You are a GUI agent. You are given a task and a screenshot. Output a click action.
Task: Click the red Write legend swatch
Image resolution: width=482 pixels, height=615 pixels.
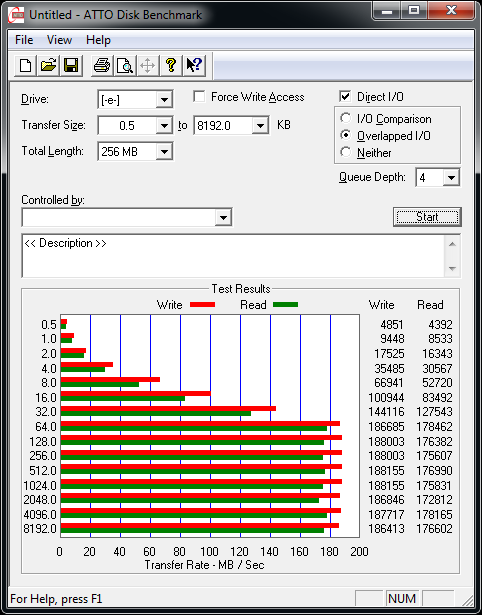[202, 305]
